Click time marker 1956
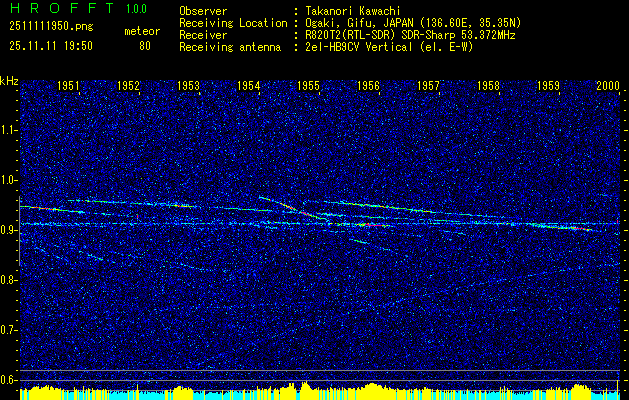 point(368,86)
